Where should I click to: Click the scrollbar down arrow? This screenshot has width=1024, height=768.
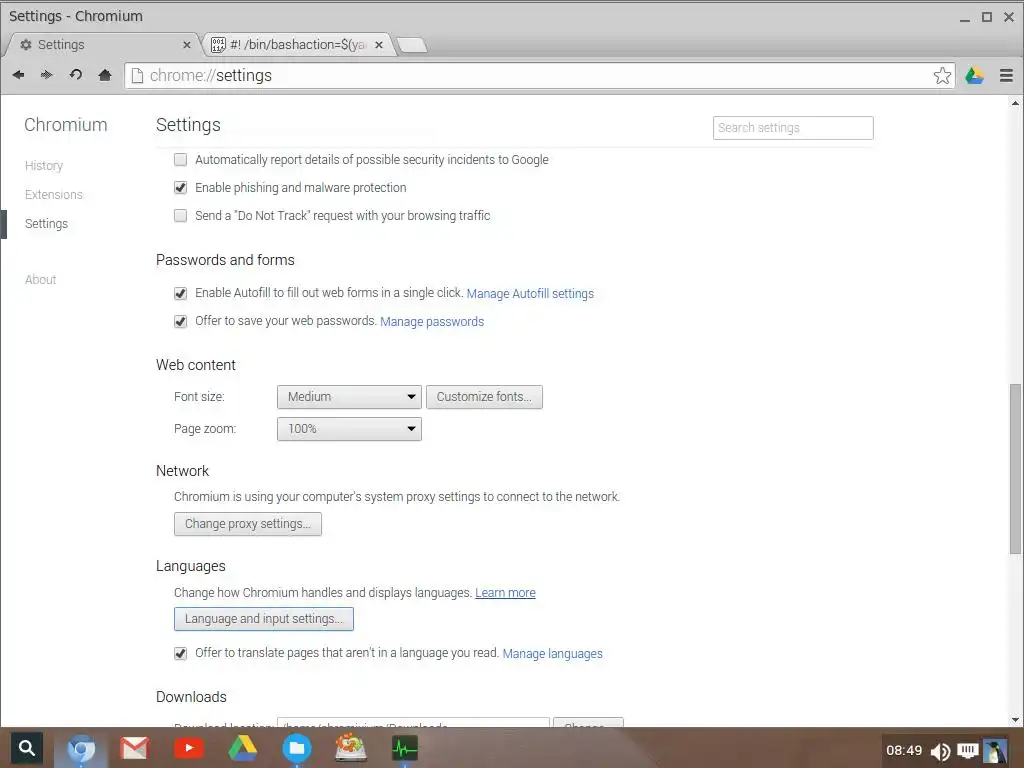pos(1015,720)
